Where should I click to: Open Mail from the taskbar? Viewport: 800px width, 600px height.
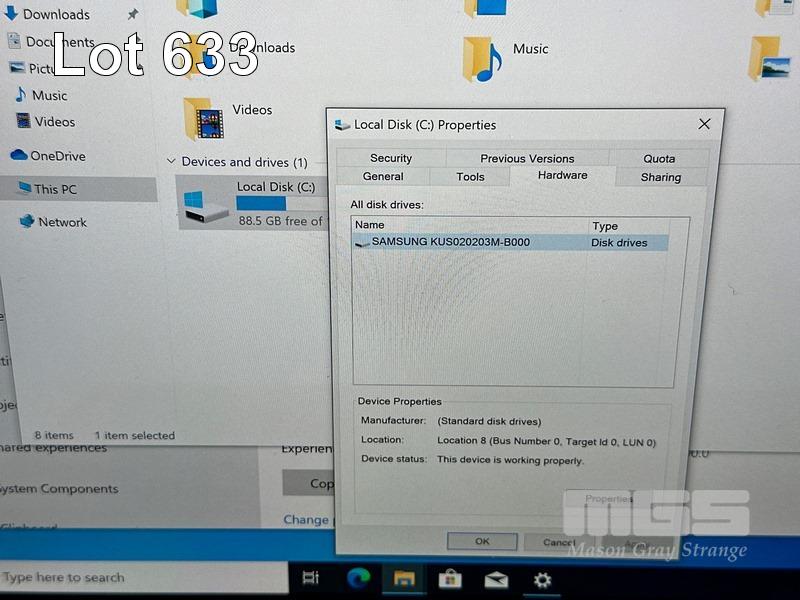[496, 580]
